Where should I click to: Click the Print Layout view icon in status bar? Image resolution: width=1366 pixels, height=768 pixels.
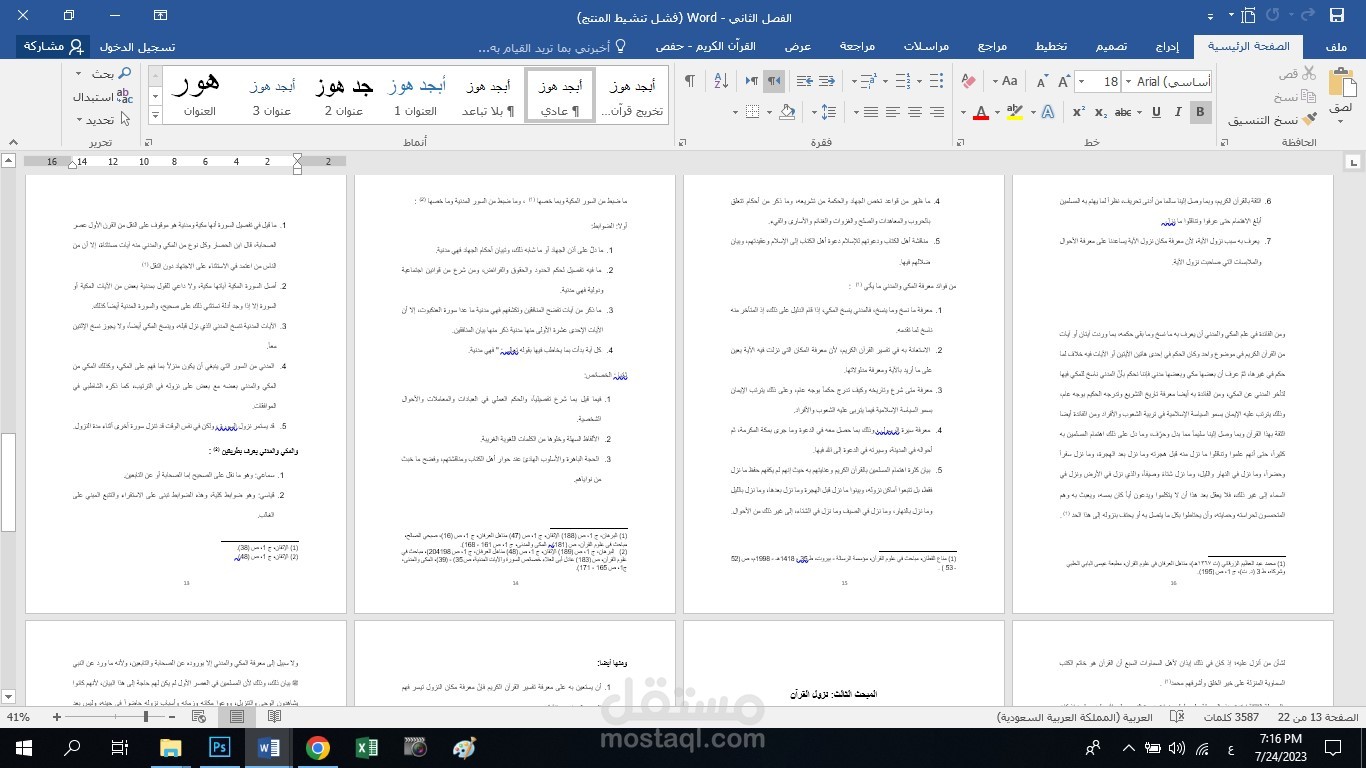coord(237,717)
